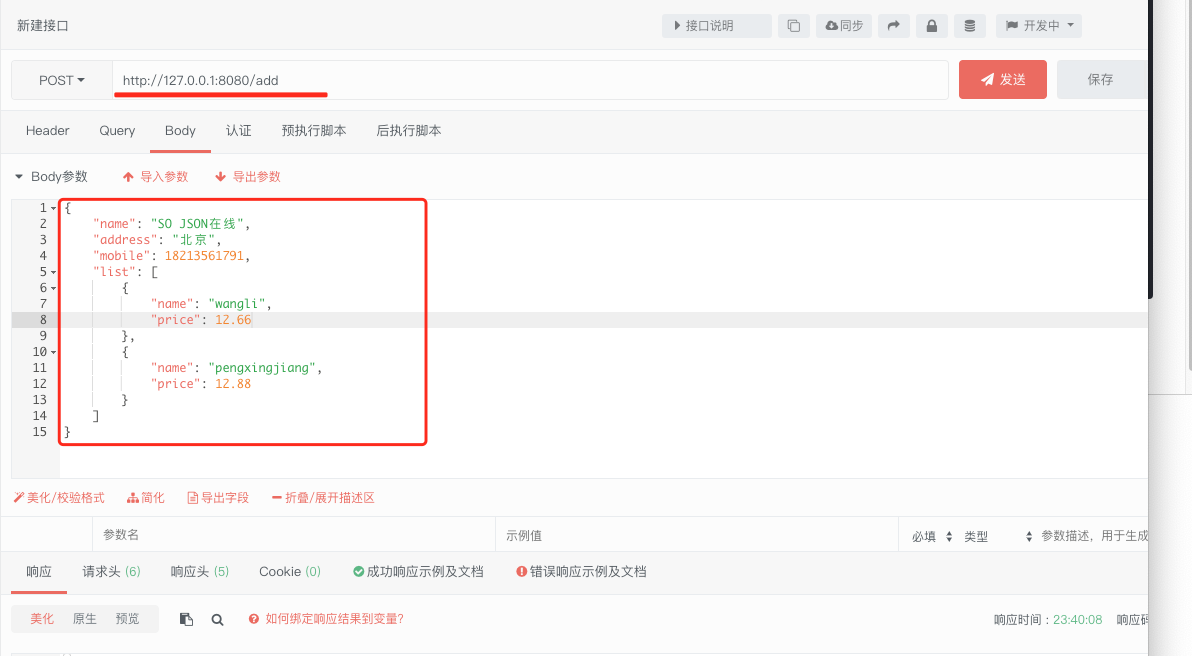Switch response view to 原生 raw mode

click(84, 618)
